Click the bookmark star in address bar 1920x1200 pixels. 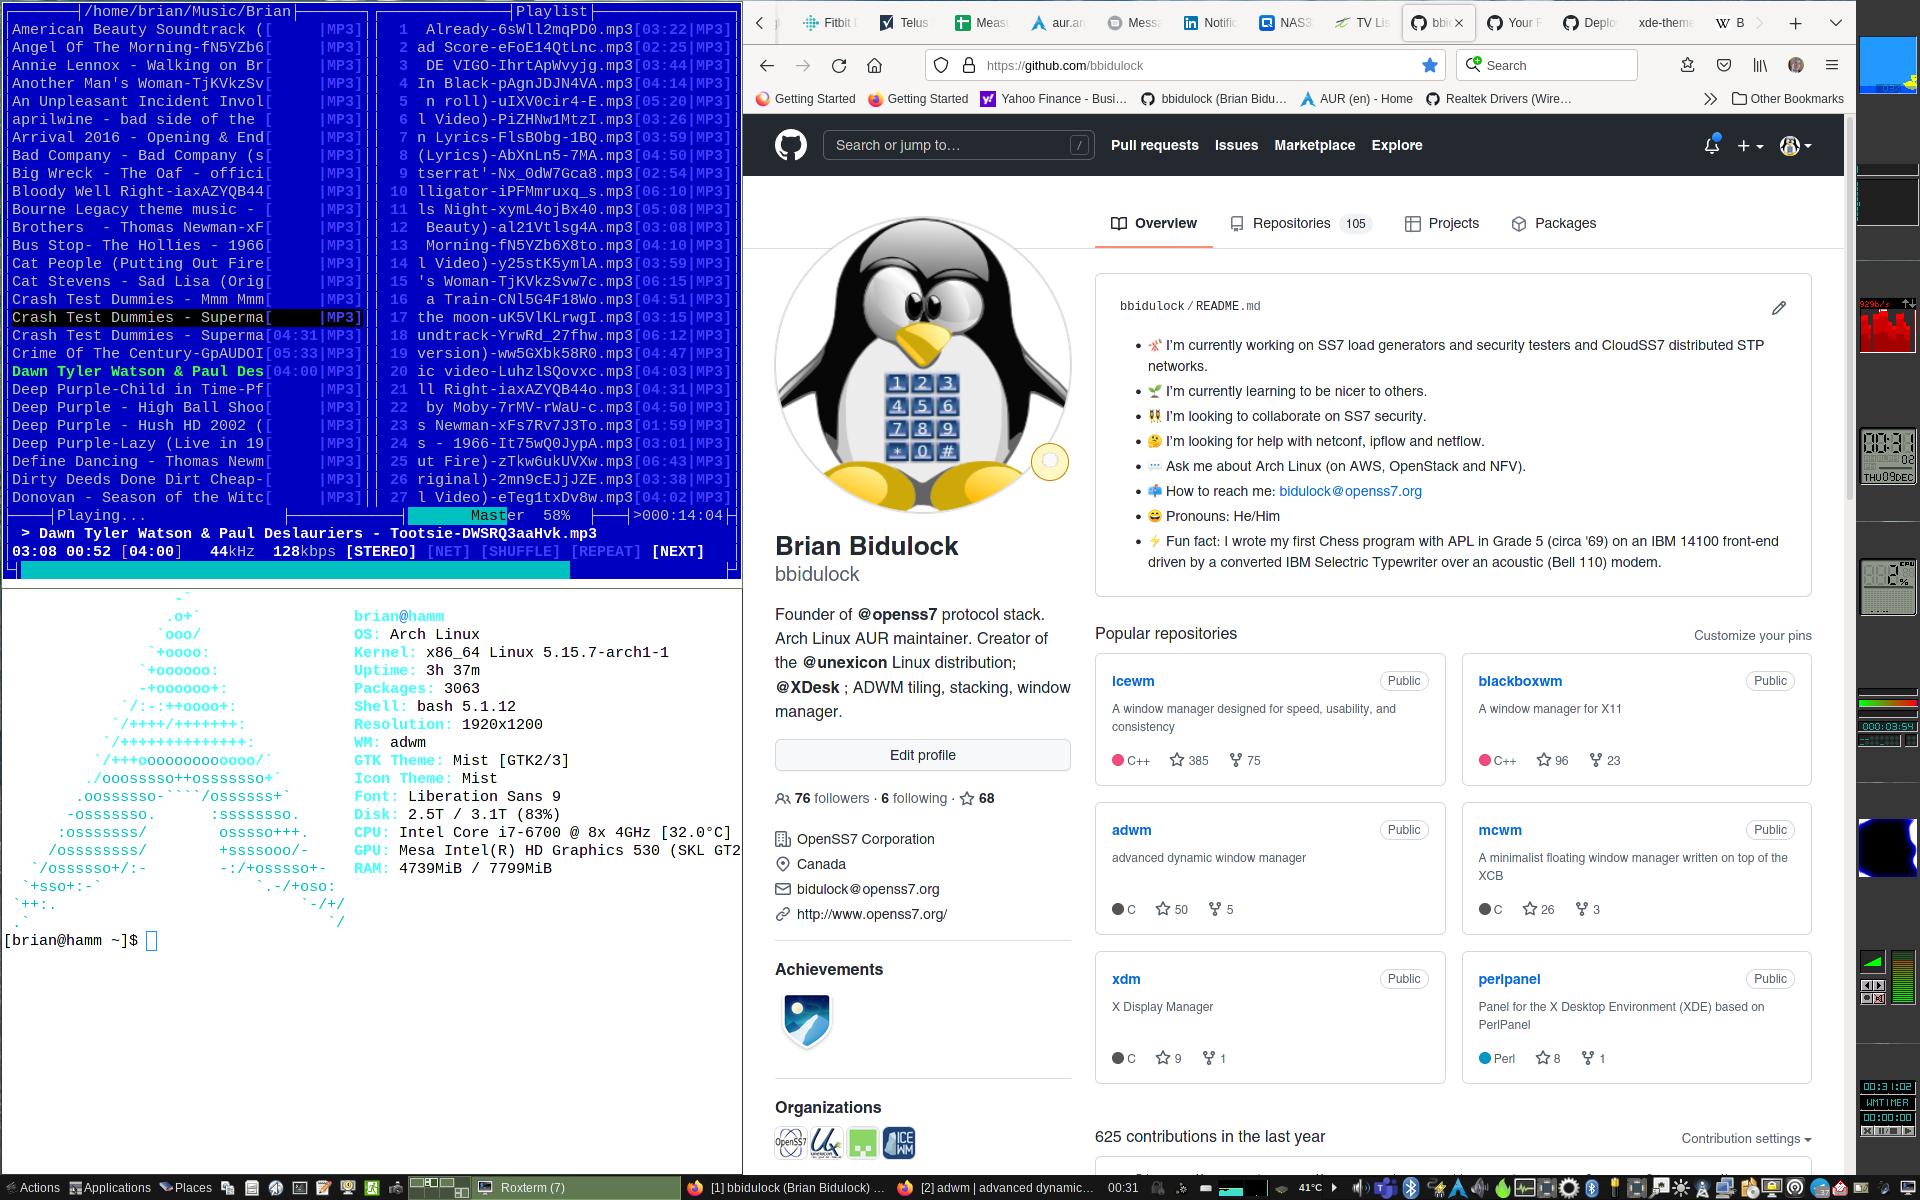(1430, 65)
